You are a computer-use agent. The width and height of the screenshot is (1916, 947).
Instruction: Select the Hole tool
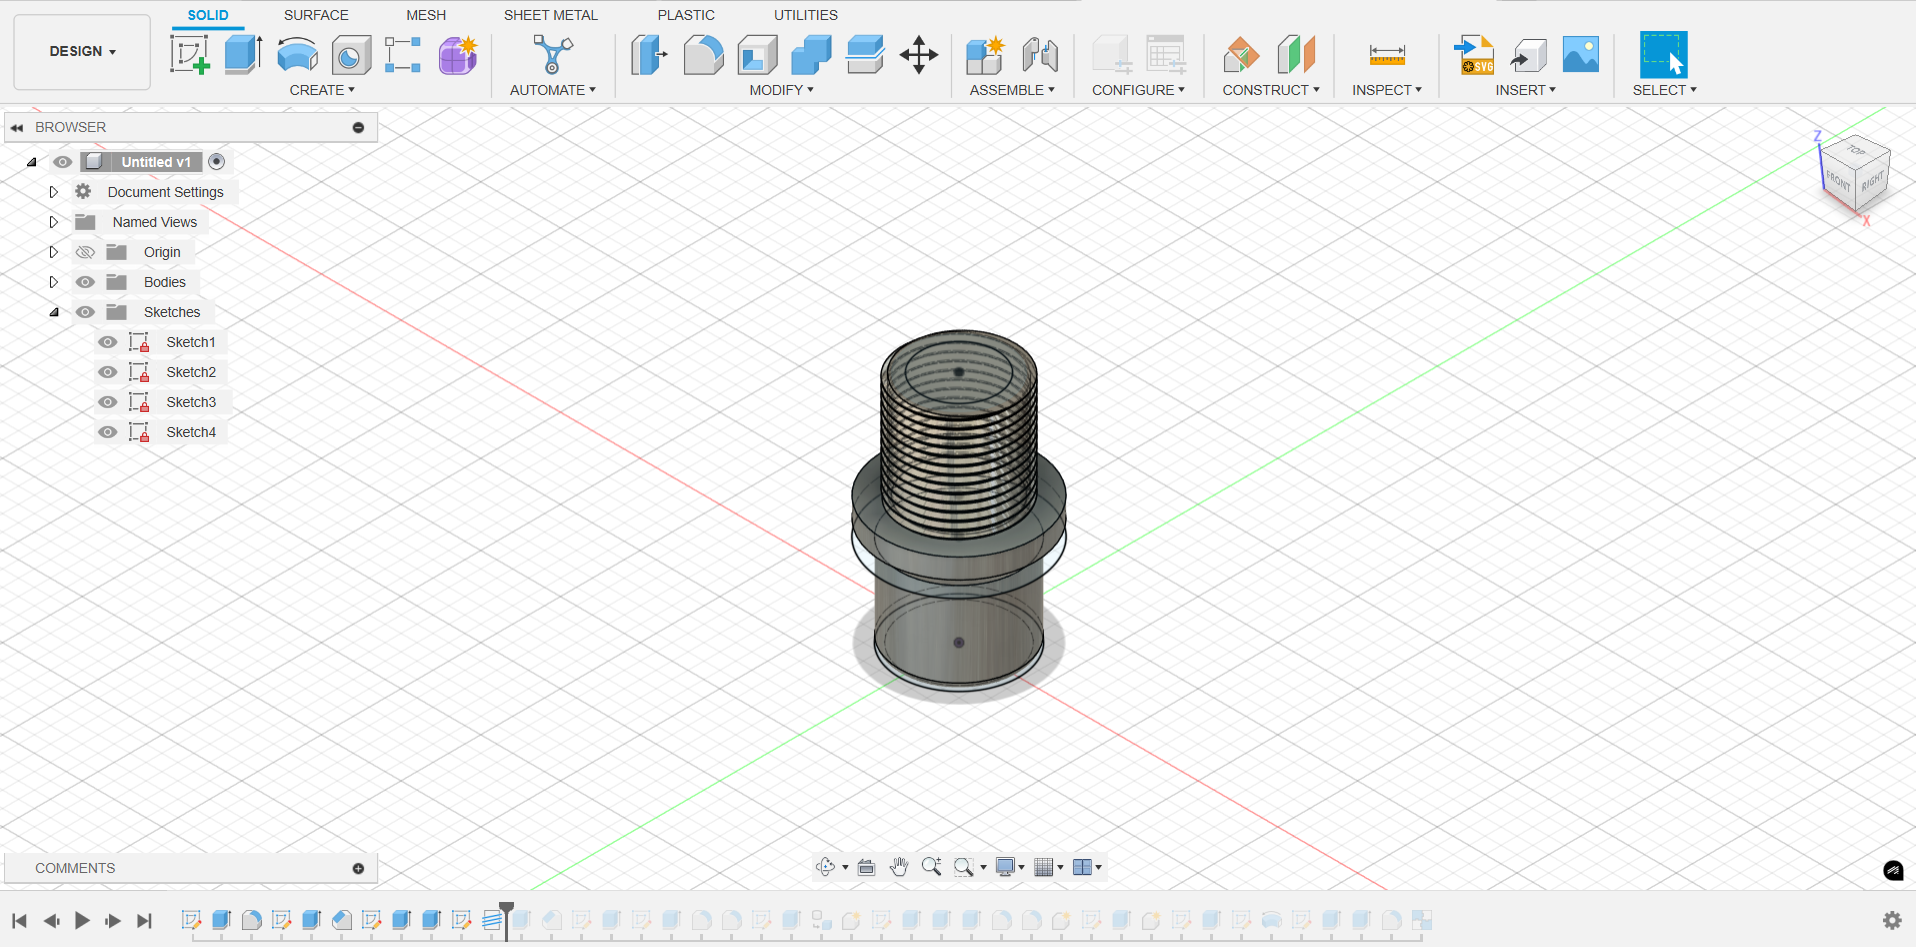pyautogui.click(x=351, y=54)
